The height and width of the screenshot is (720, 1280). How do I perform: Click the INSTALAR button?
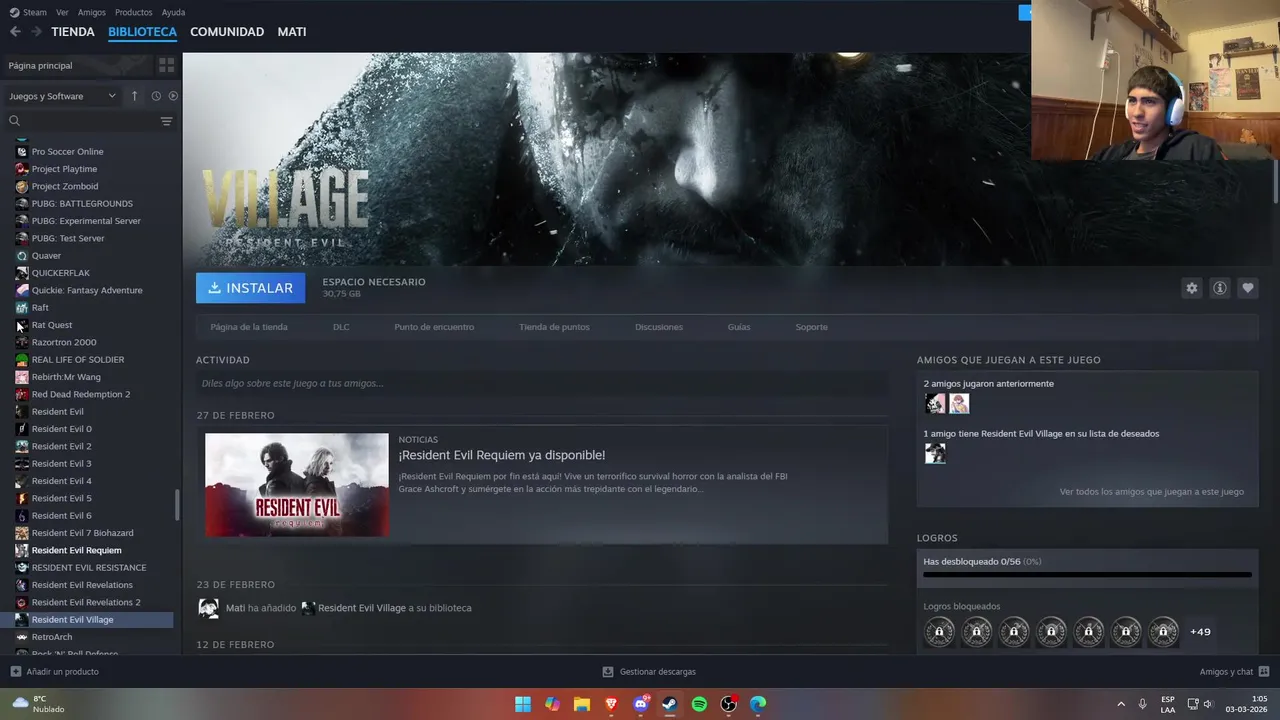[x=250, y=288]
